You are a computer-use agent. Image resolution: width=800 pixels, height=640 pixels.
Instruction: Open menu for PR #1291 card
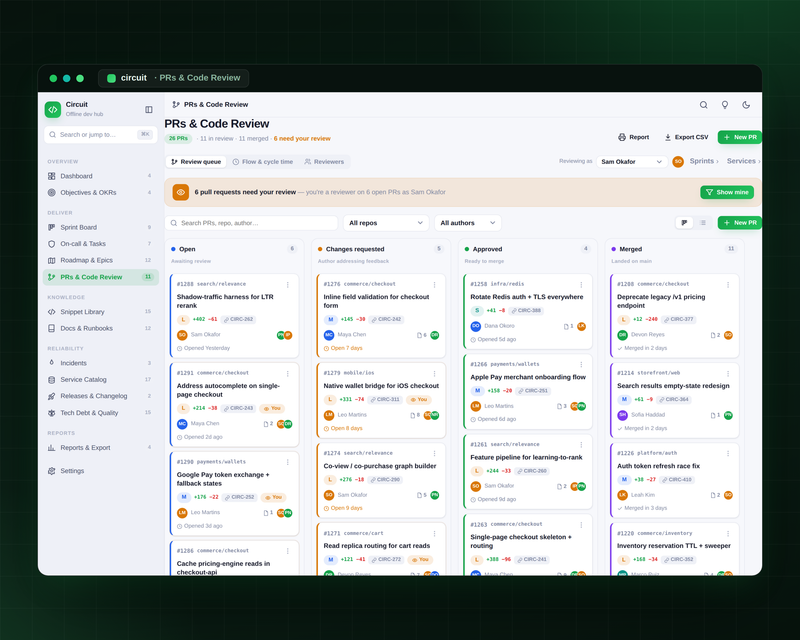point(288,374)
